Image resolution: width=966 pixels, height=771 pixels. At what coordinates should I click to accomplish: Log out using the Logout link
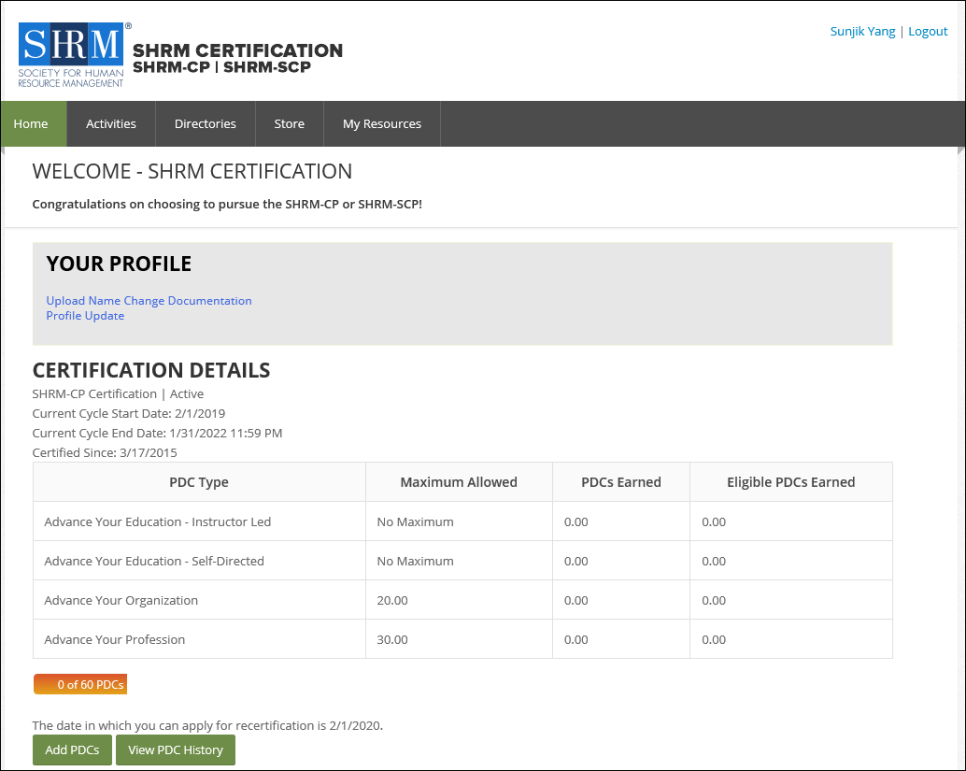[x=928, y=31]
